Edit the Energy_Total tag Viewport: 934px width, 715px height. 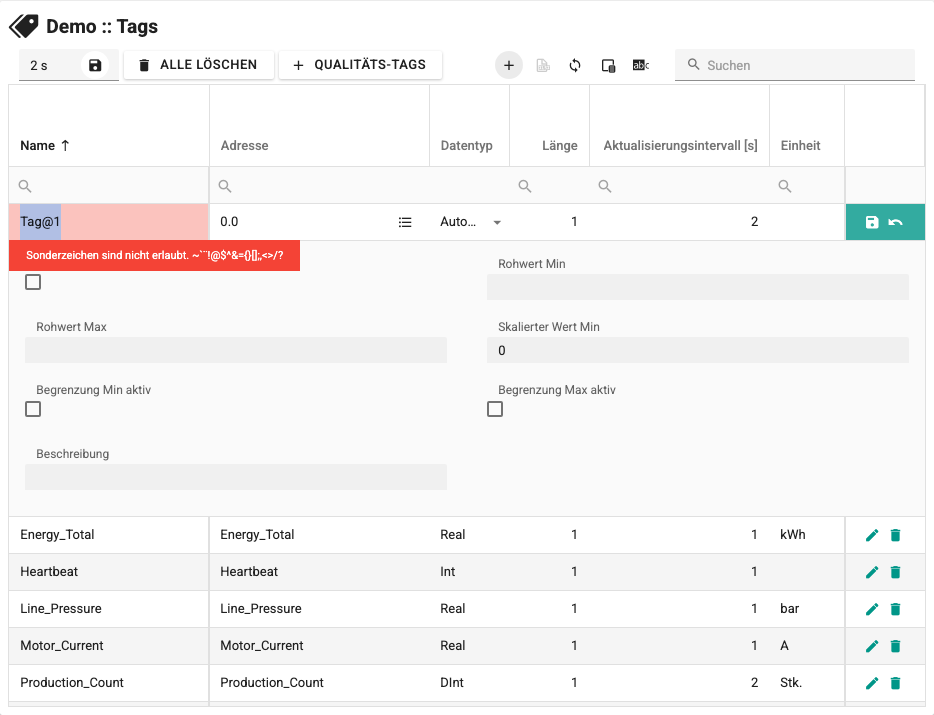click(872, 535)
